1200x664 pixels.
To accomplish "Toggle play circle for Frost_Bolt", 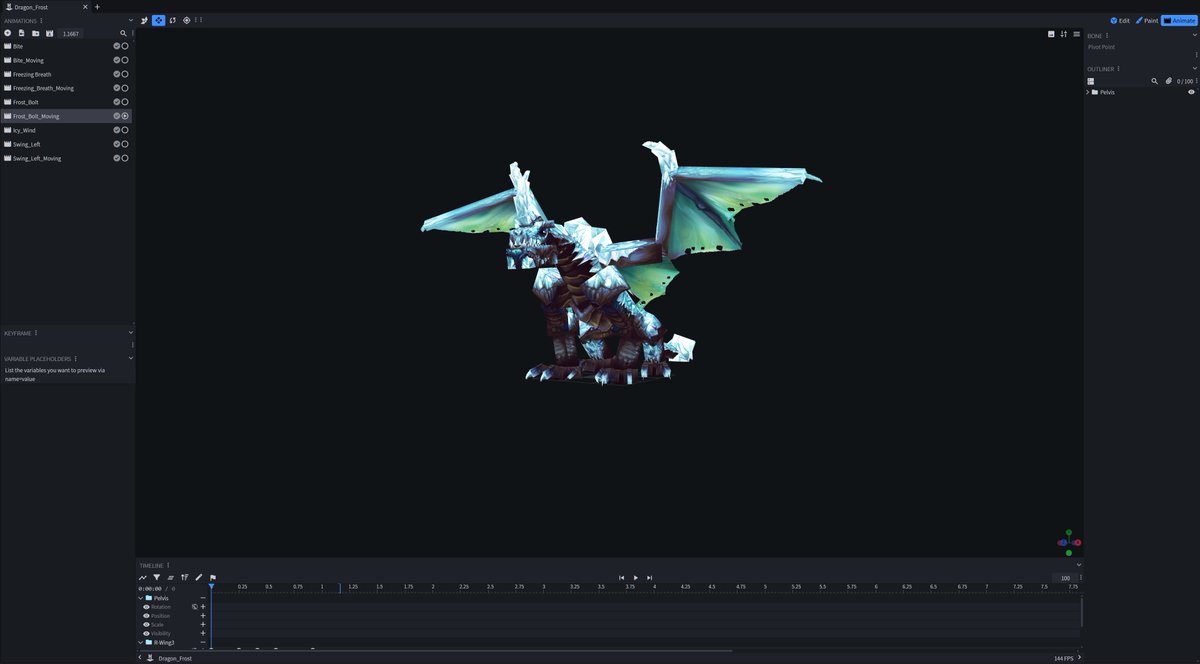I will (x=125, y=102).
